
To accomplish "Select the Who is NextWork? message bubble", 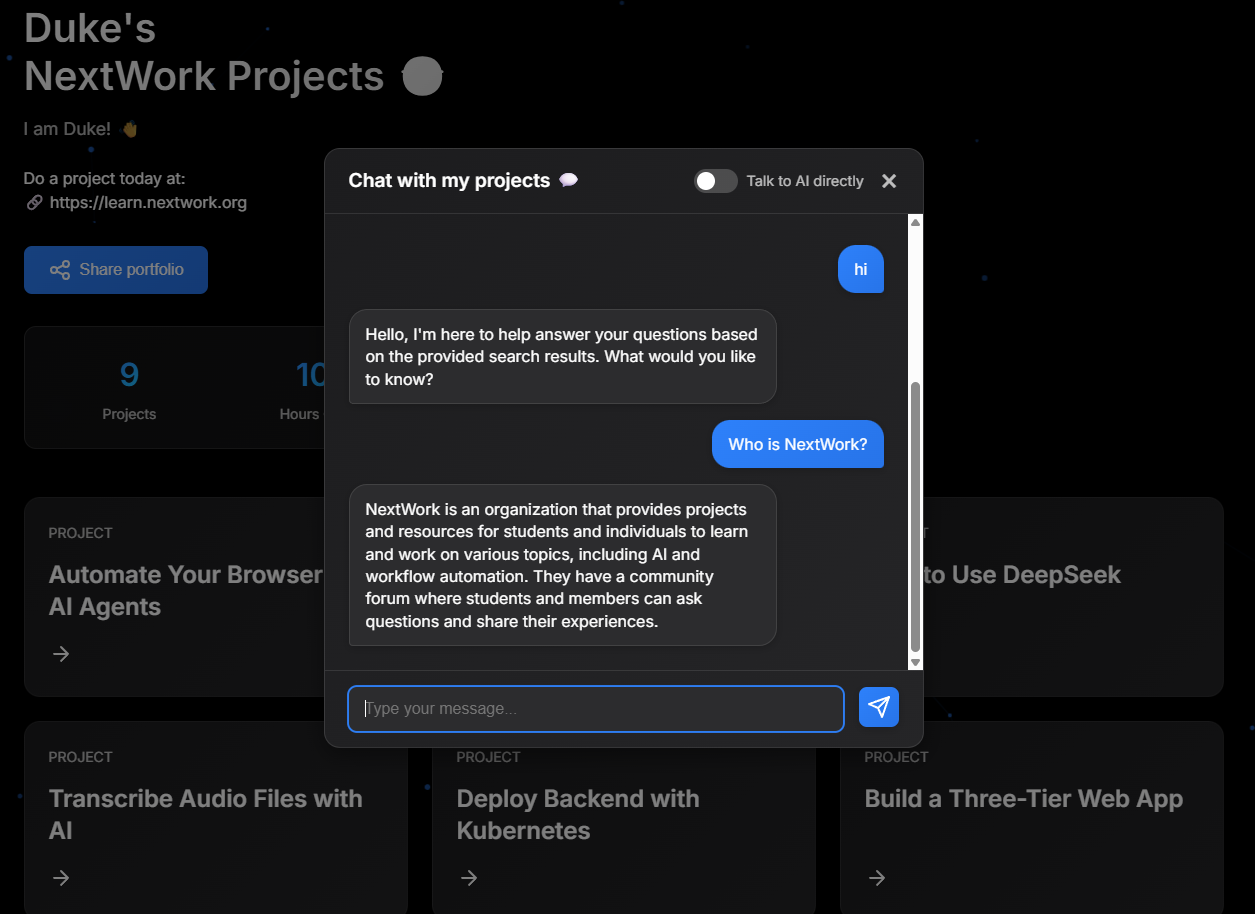I will coord(797,444).
